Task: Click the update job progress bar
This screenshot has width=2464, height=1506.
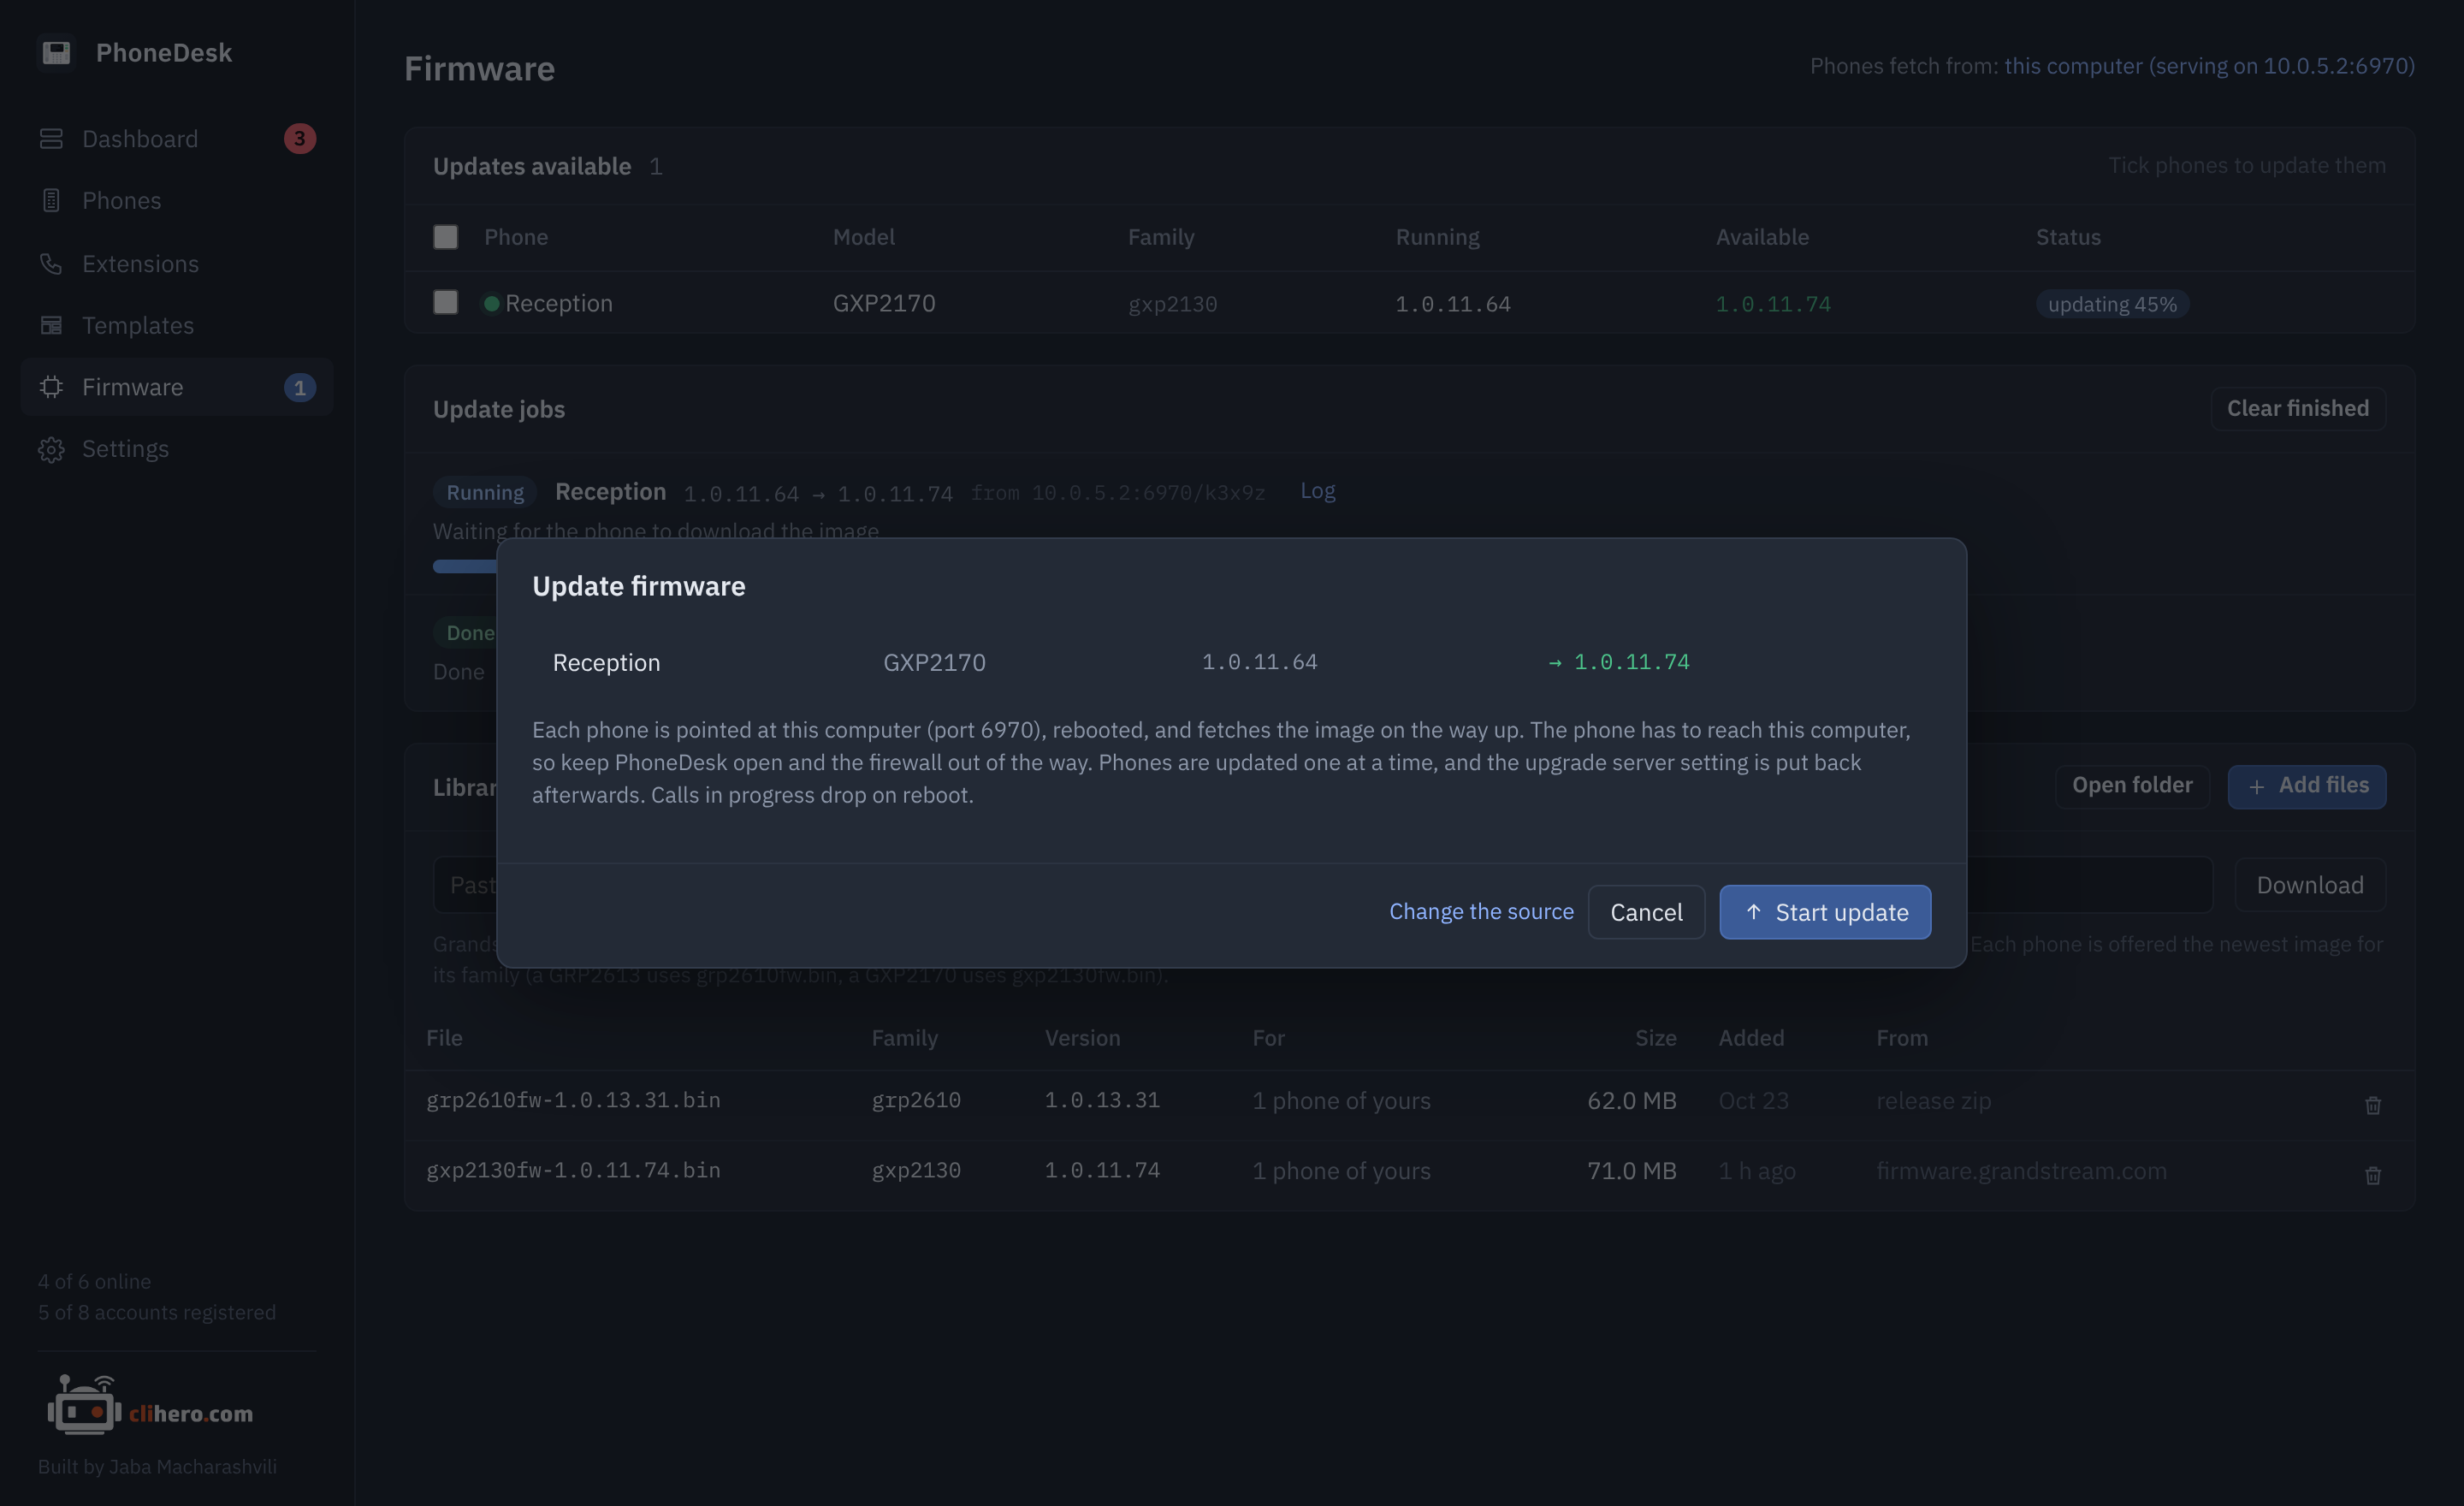Action: (465, 566)
